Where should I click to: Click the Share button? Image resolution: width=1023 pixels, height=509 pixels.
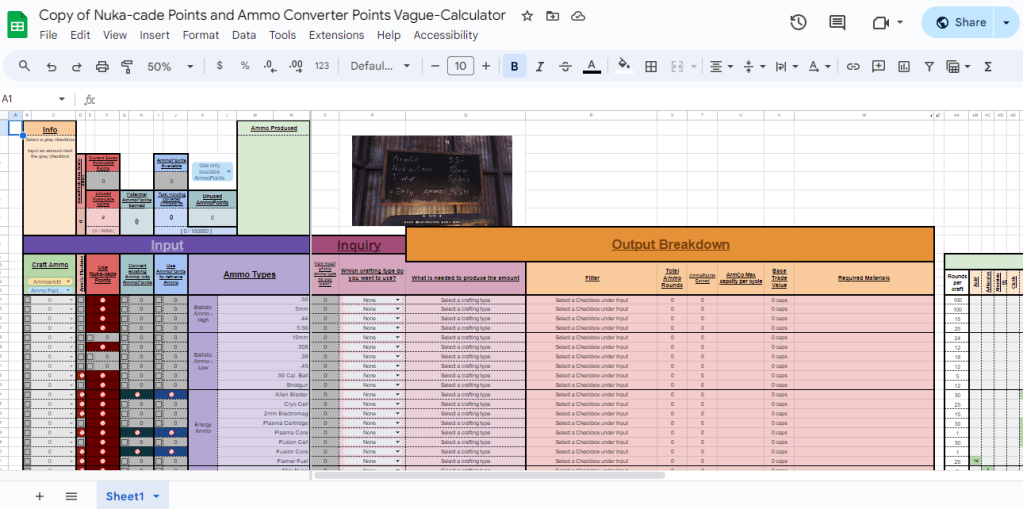[x=958, y=22]
